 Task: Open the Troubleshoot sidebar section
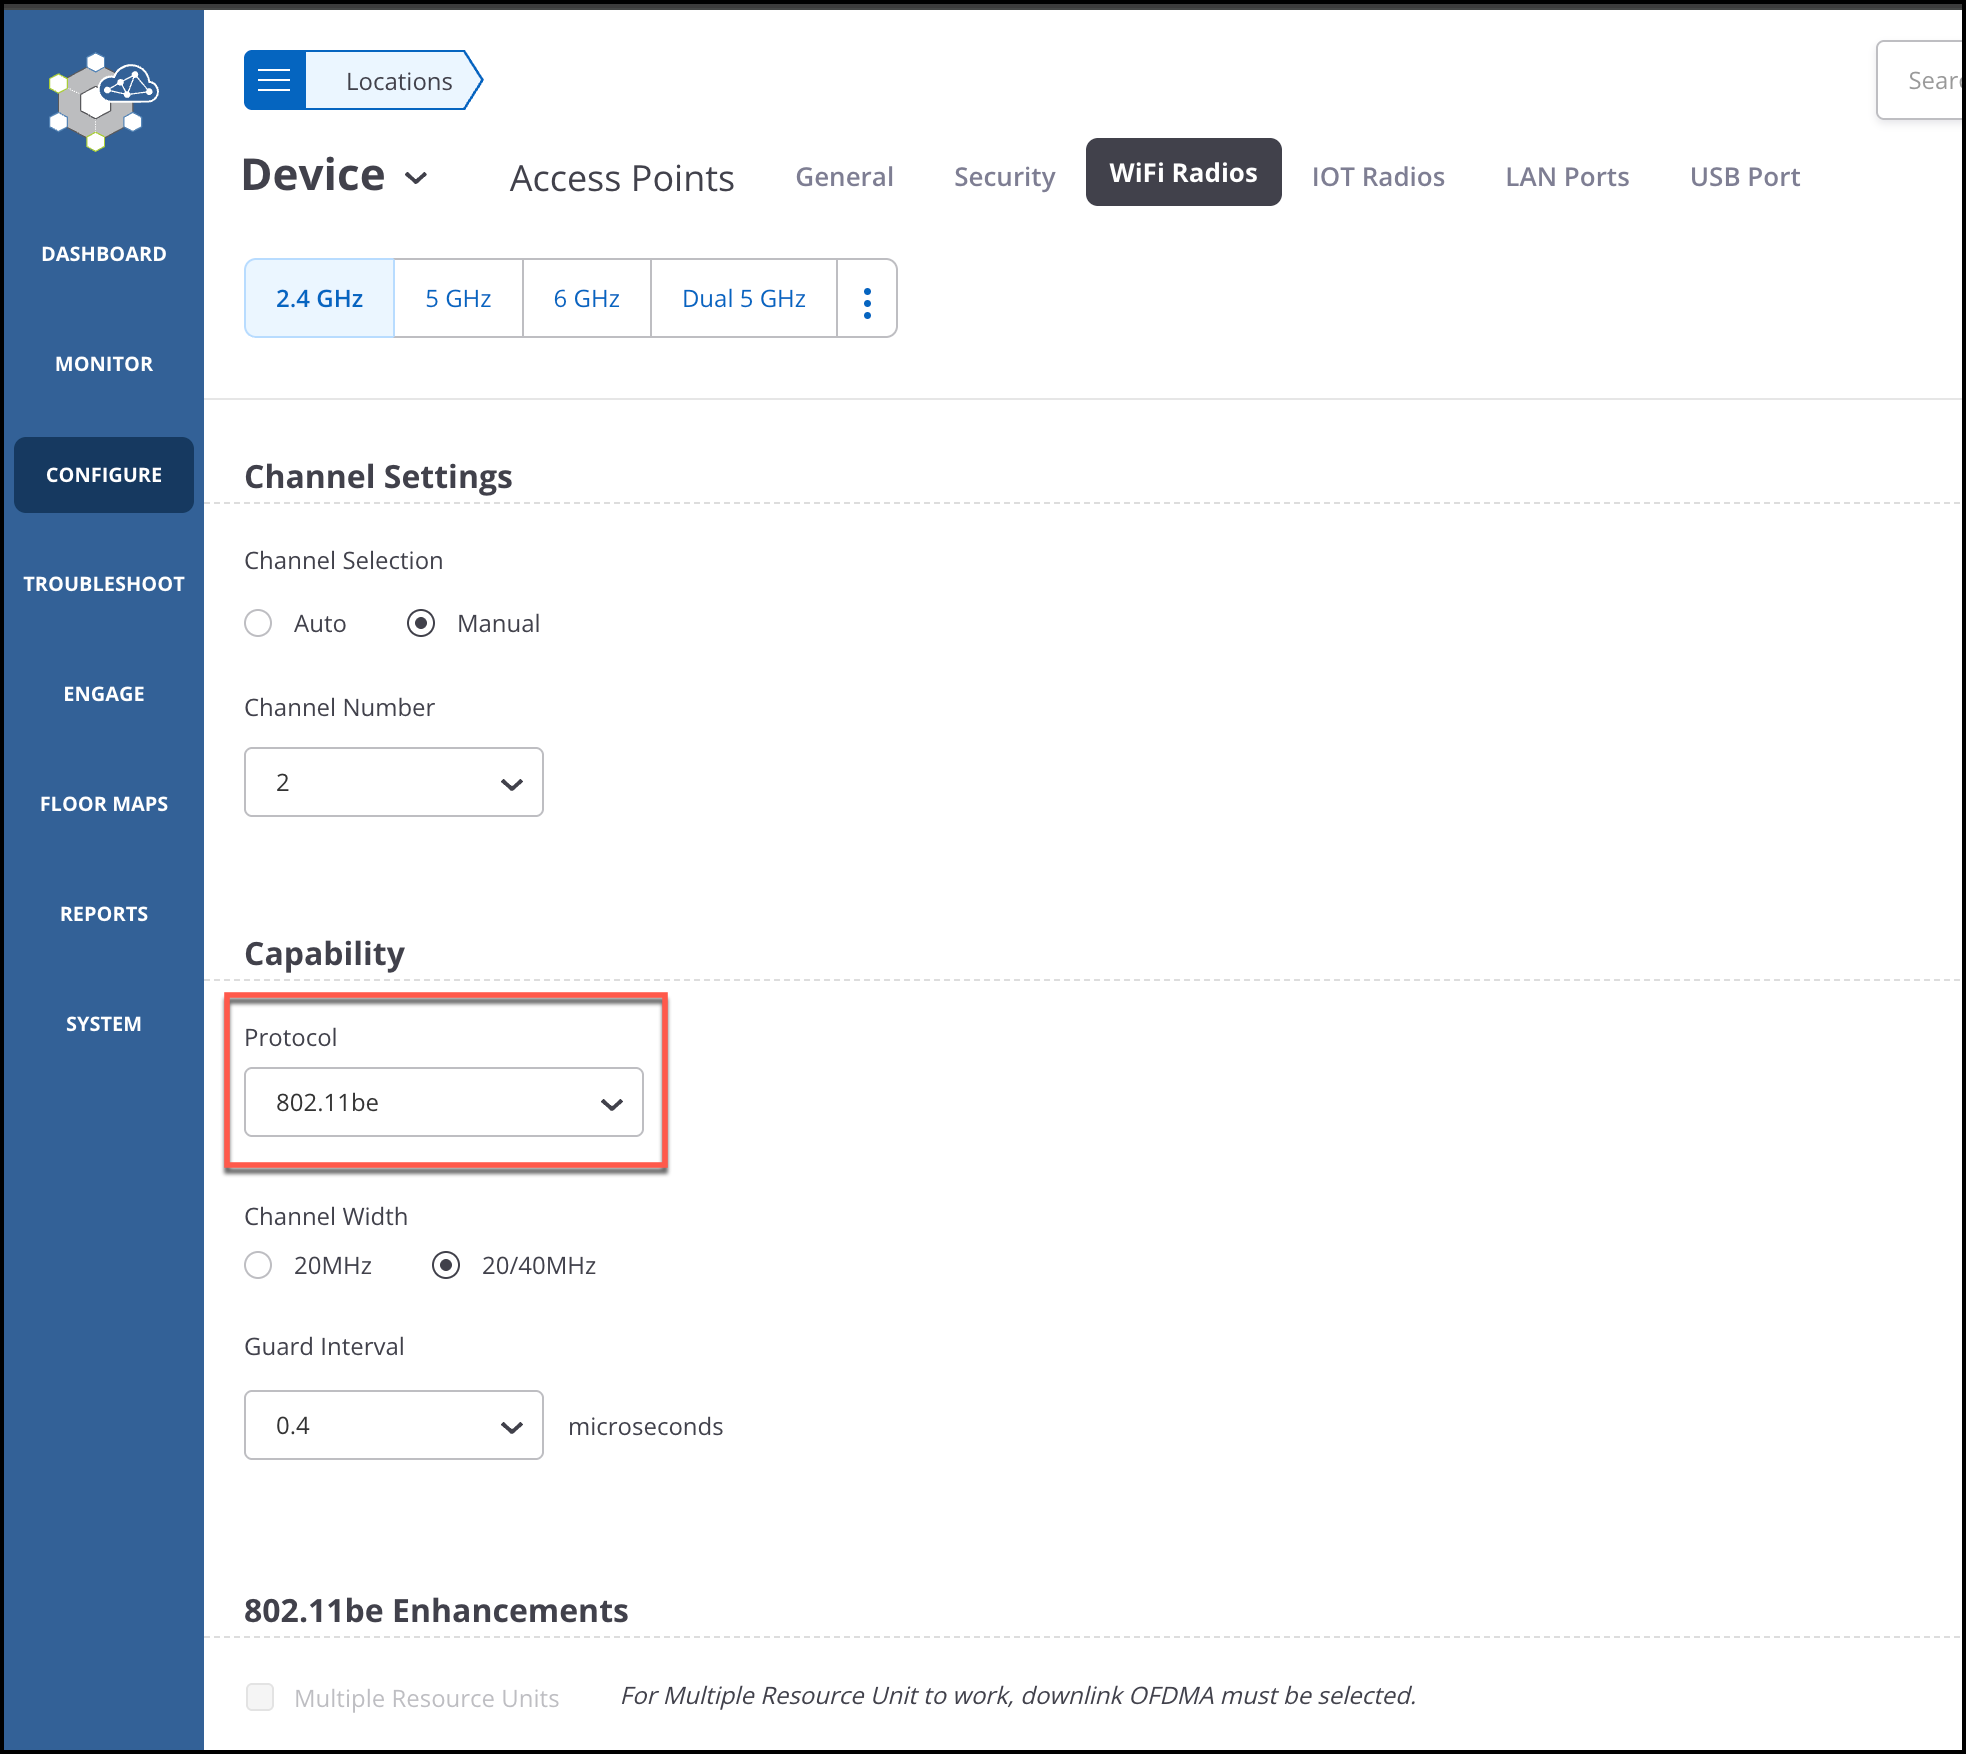[x=104, y=584]
